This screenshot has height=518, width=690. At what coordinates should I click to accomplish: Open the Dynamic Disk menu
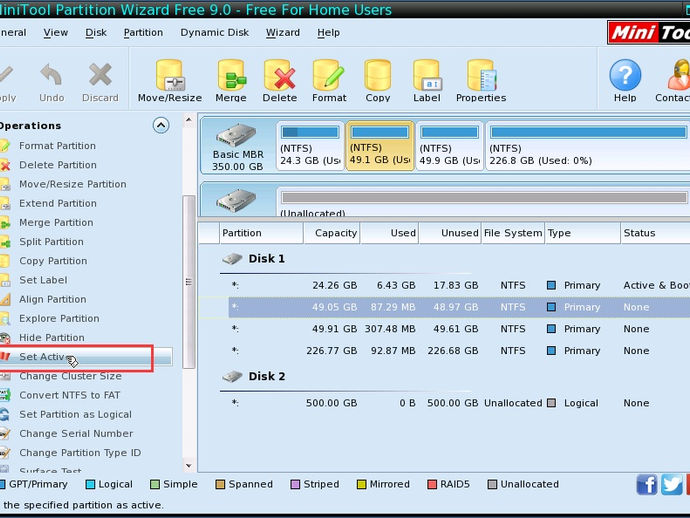(214, 33)
